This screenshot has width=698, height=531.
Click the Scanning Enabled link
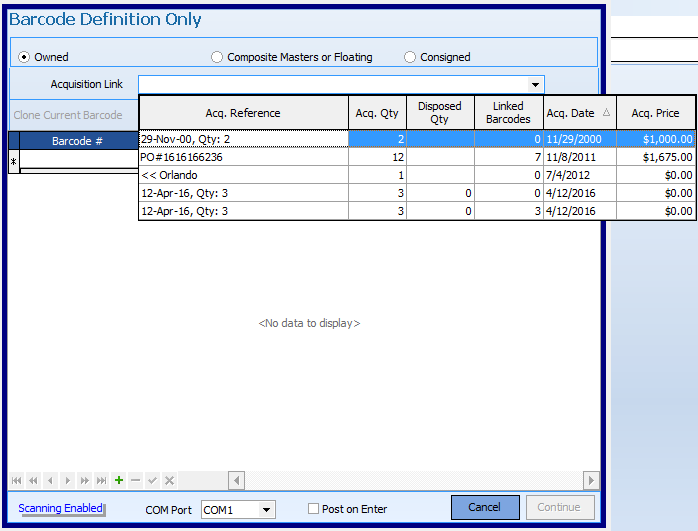[x=61, y=508]
